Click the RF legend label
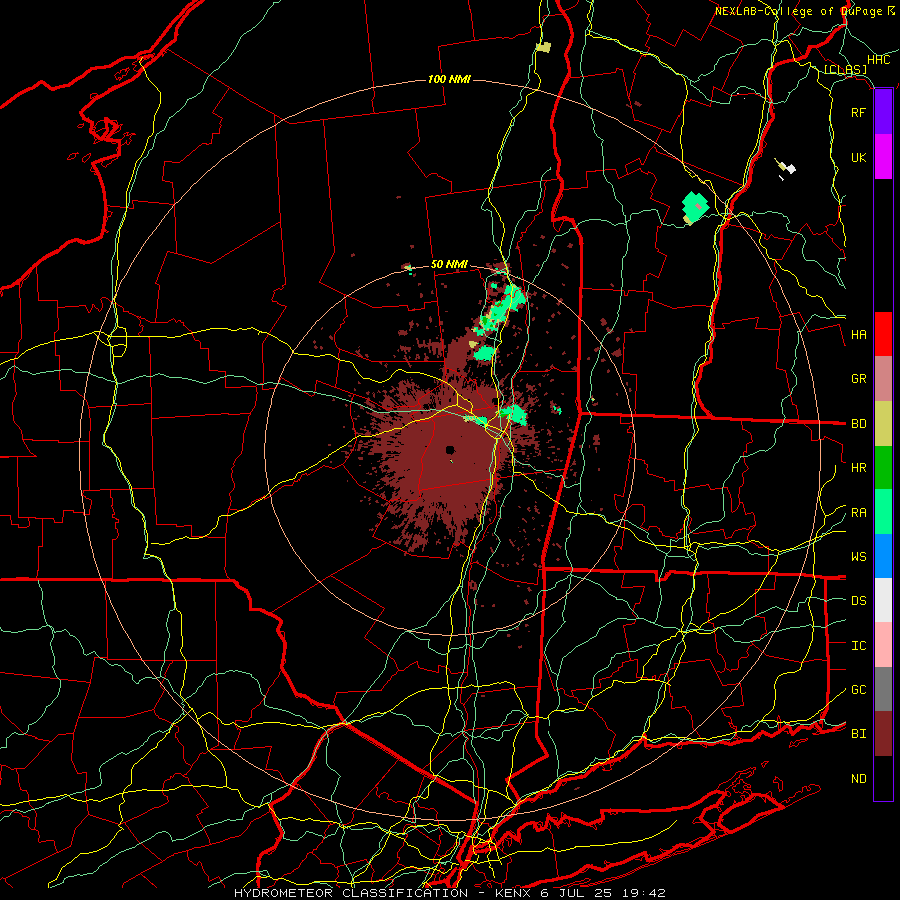 [x=859, y=112]
